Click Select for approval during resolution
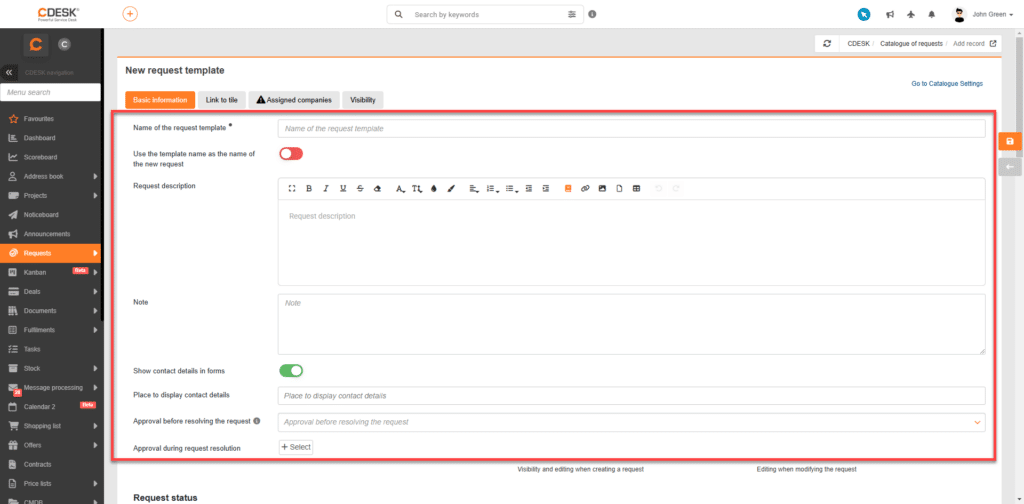The height and width of the screenshot is (504, 1024). click(296, 447)
